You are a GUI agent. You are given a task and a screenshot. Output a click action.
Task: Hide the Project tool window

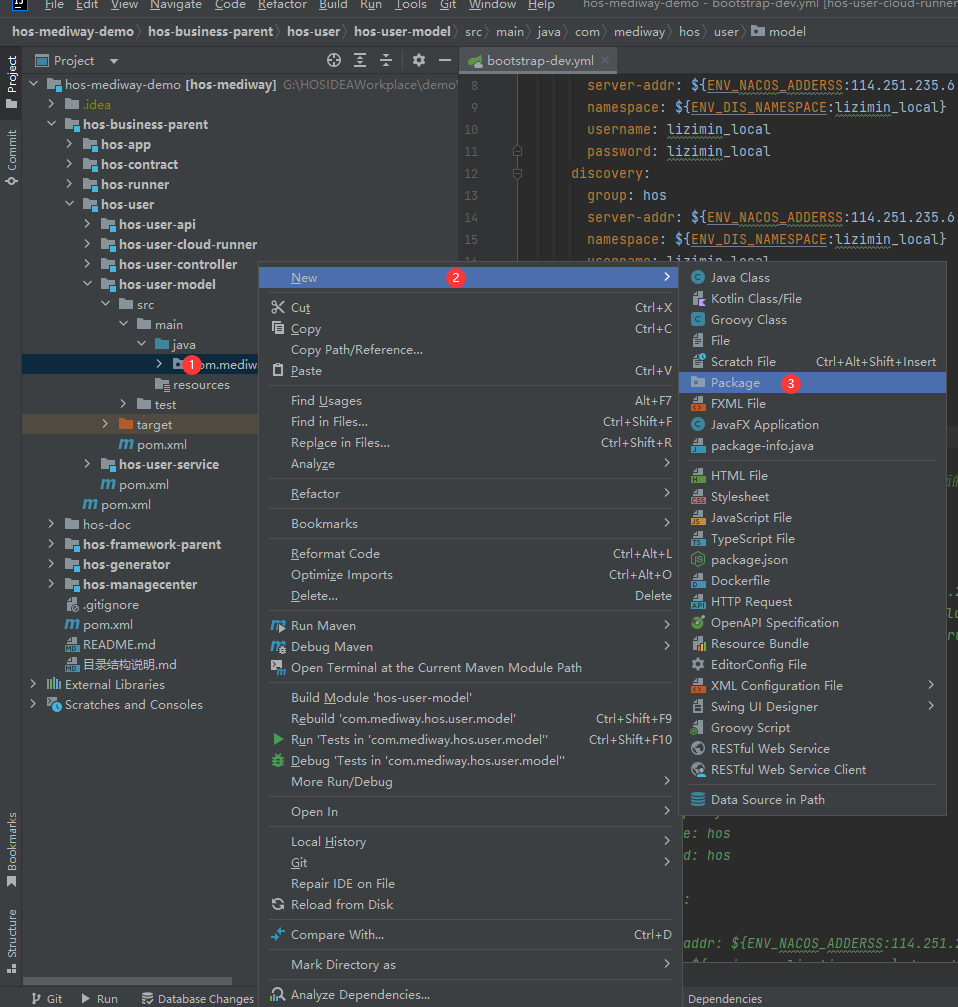(445, 61)
